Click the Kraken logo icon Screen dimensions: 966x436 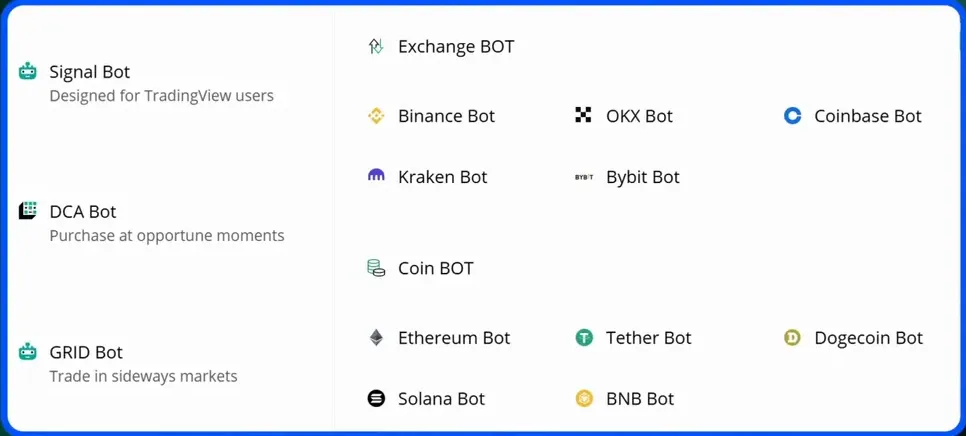pos(376,176)
